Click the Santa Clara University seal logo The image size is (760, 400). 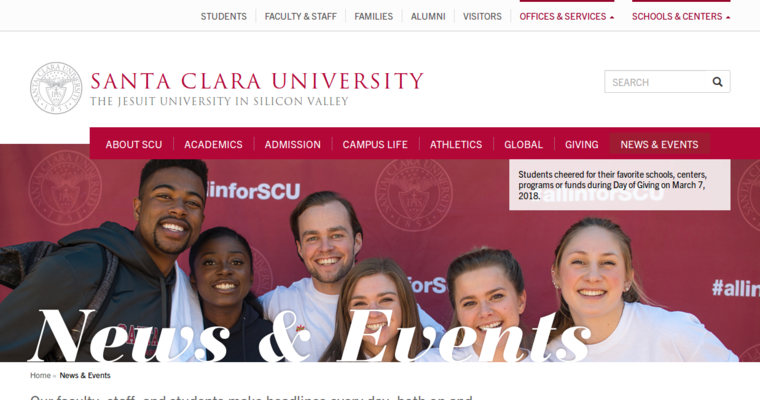click(x=56, y=88)
